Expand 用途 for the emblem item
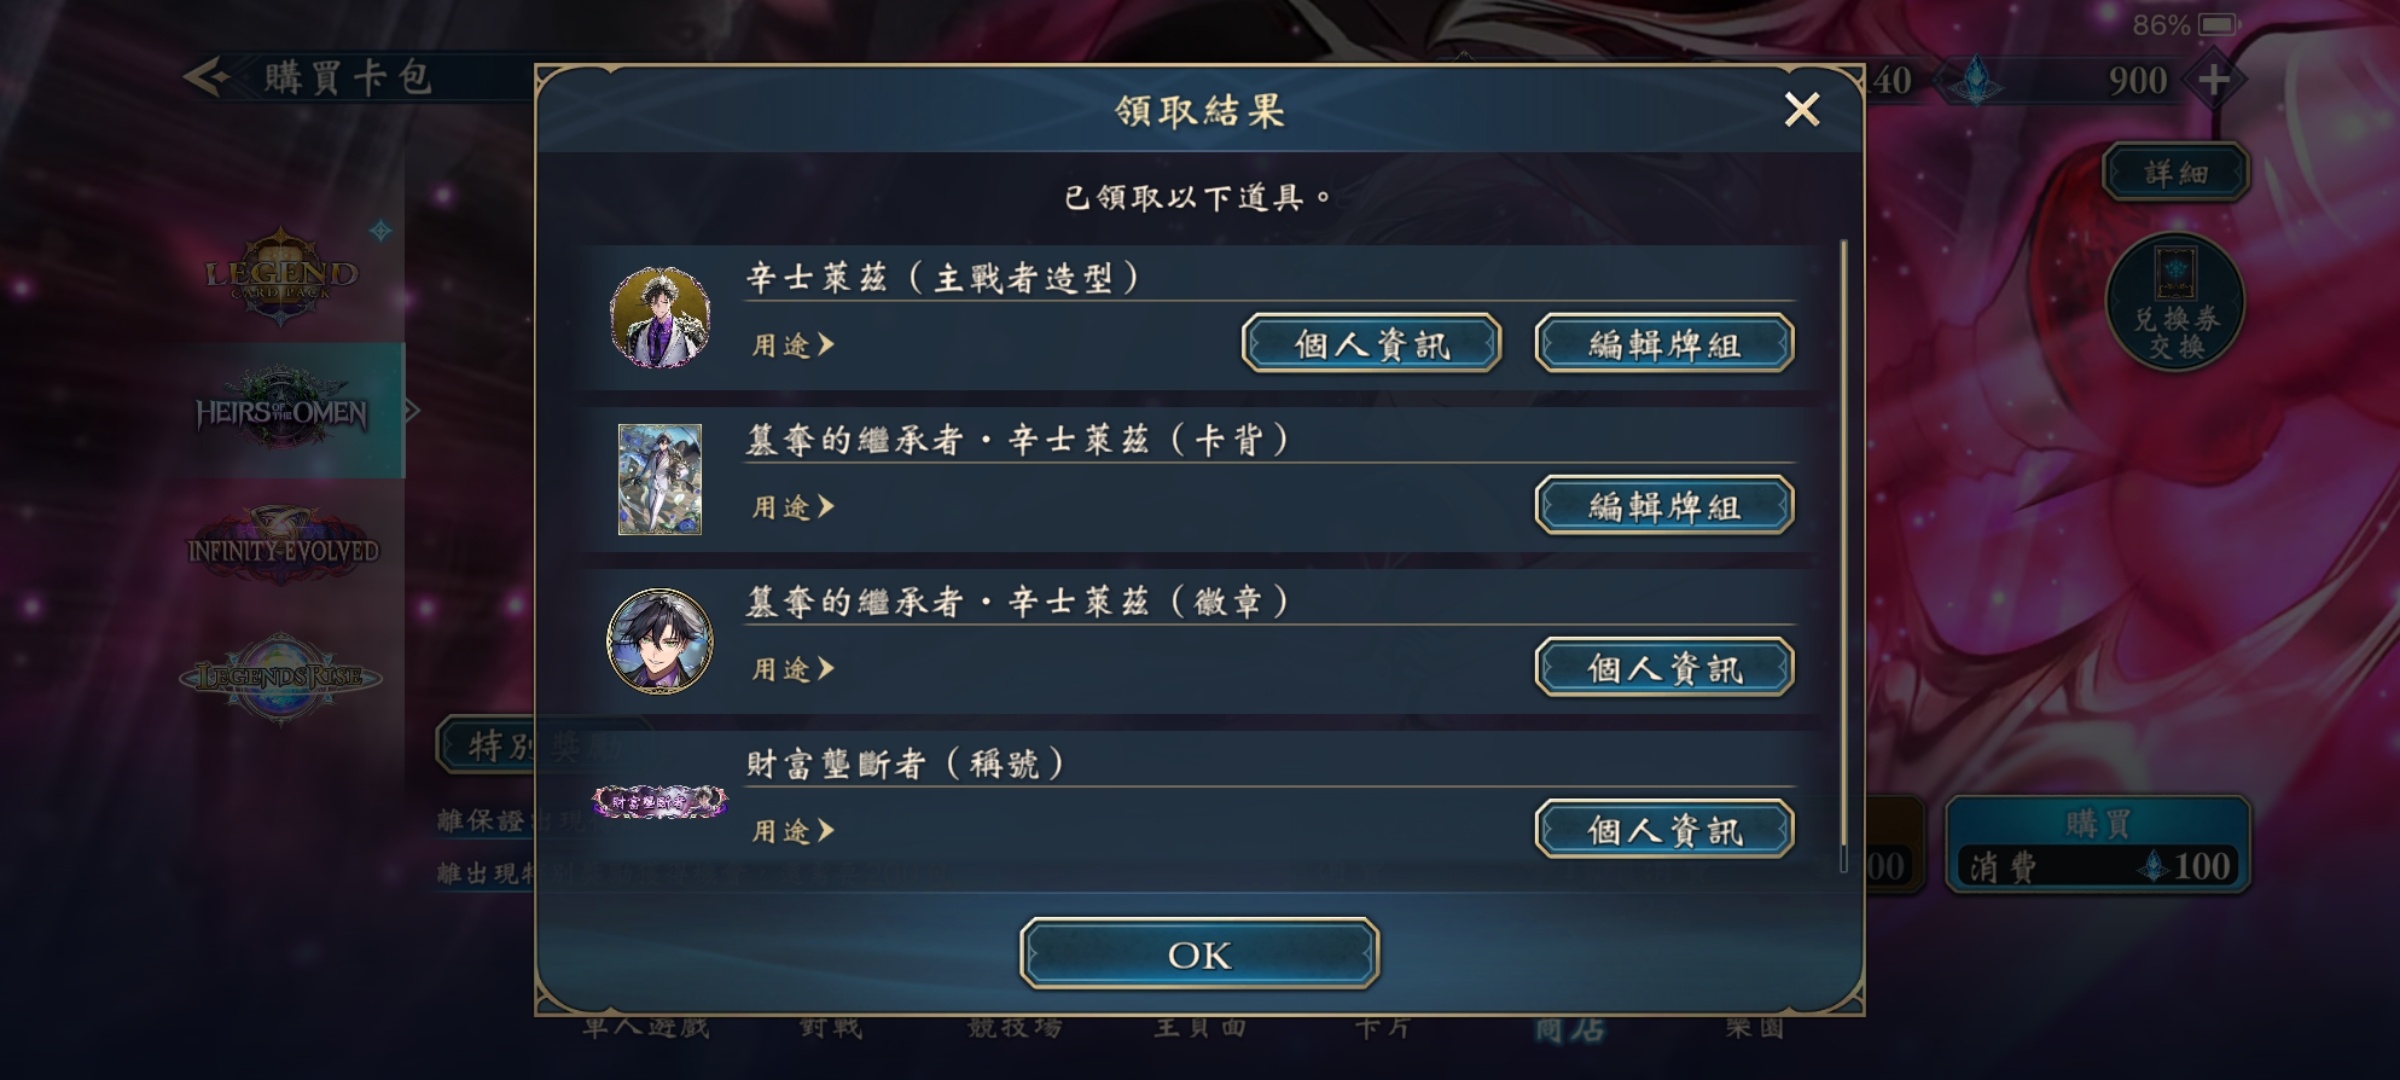The height and width of the screenshot is (1080, 2400). pyautogui.click(x=792, y=669)
